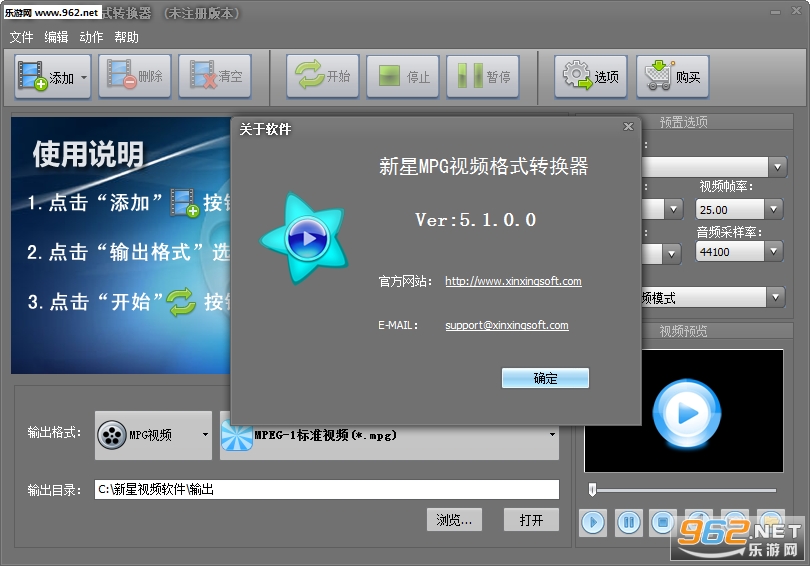Click the support@xinxingsoft.com email link
This screenshot has width=810, height=566.
coord(507,325)
